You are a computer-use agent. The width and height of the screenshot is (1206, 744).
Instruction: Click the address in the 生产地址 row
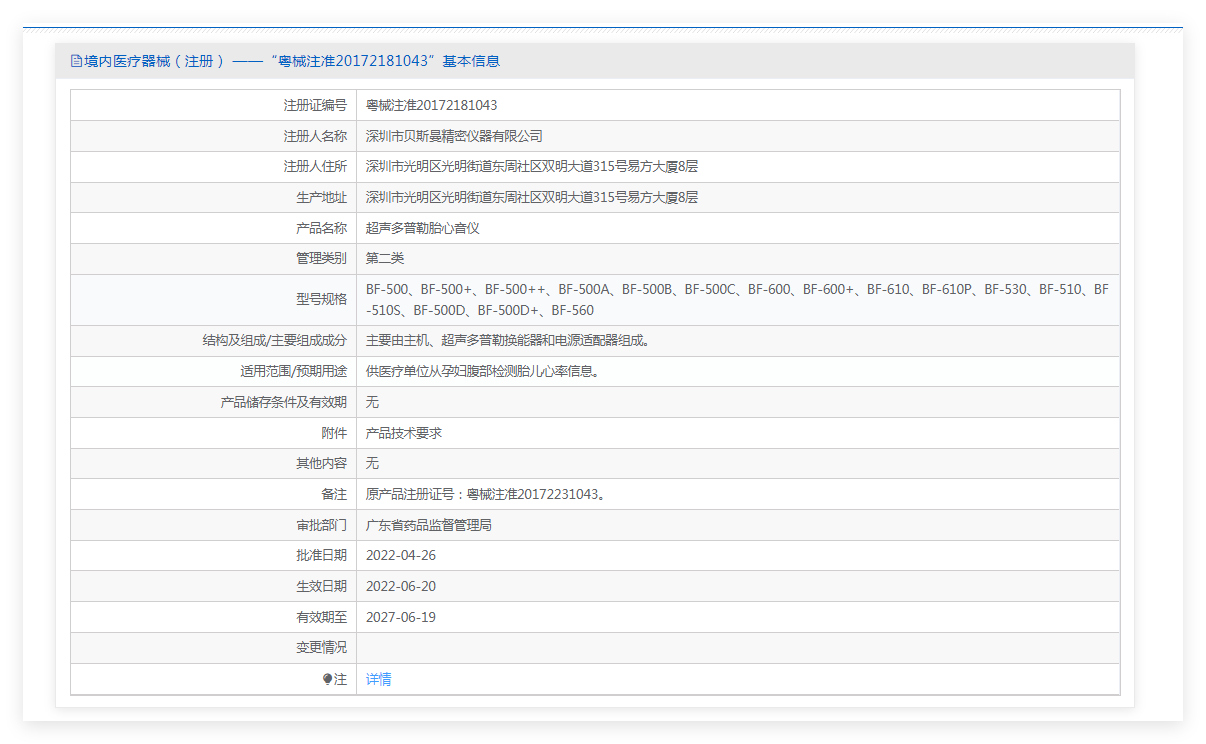point(531,198)
